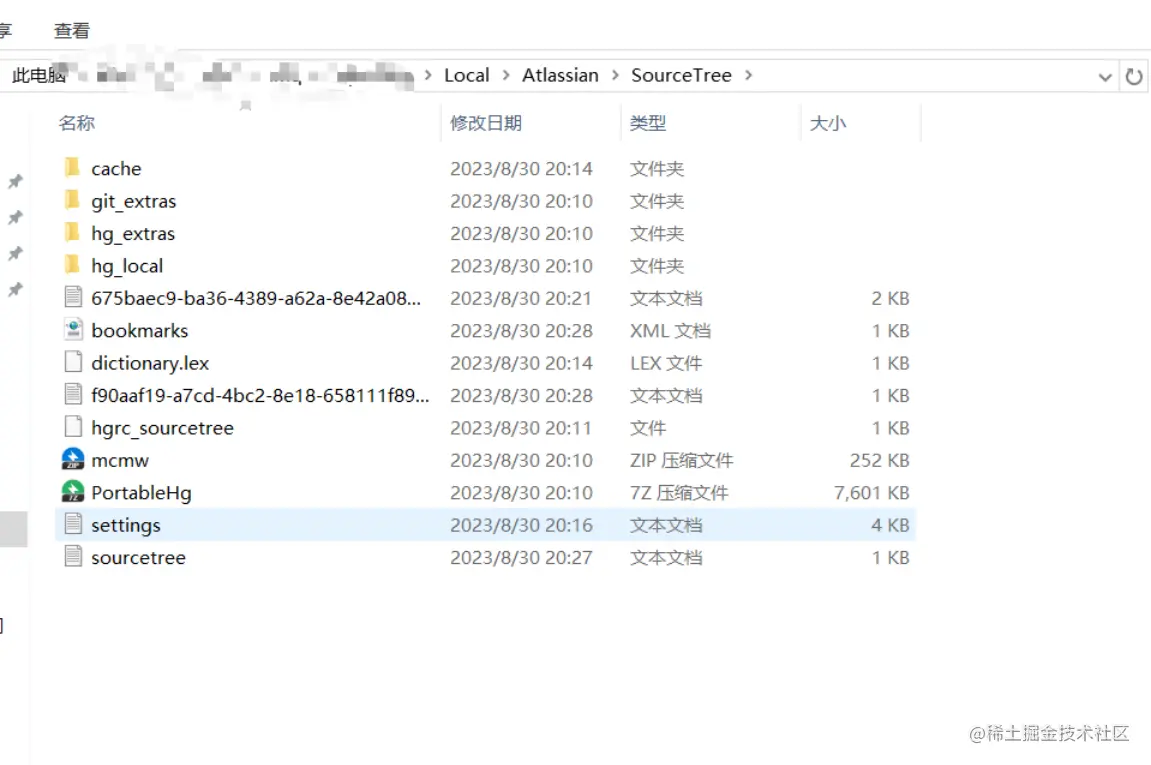1151x765 pixels.
Task: Click the 2 KB size of 675baec9 file
Action: [890, 298]
